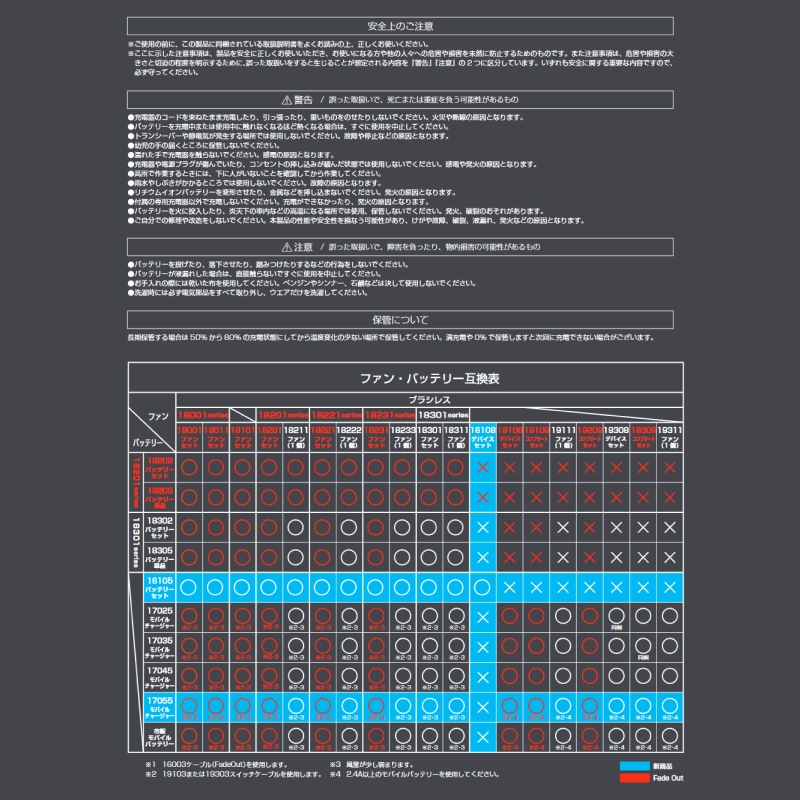Click the 18305 バッテリー row label
Viewport: 800px width, 800px height.
(160, 557)
